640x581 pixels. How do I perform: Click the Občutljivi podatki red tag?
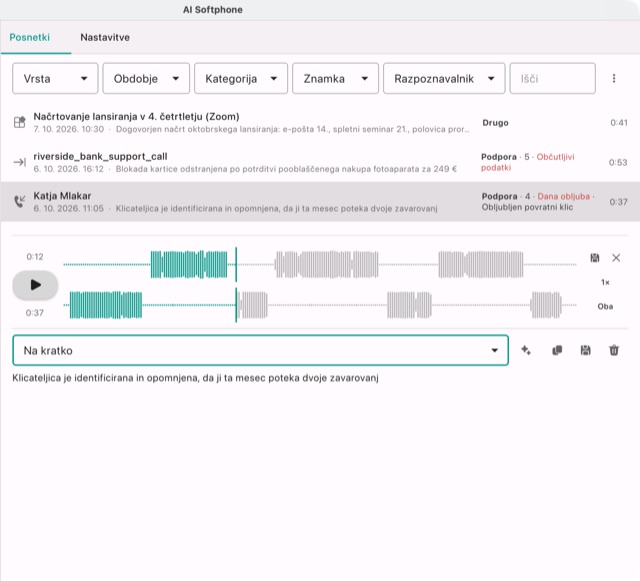tap(527, 162)
